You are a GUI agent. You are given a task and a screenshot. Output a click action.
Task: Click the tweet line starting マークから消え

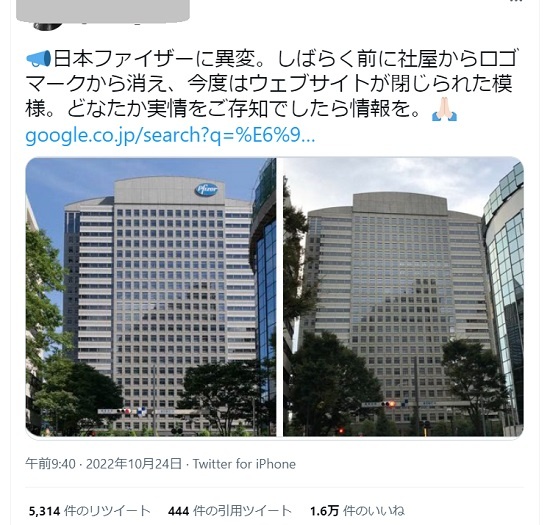tap(269, 83)
